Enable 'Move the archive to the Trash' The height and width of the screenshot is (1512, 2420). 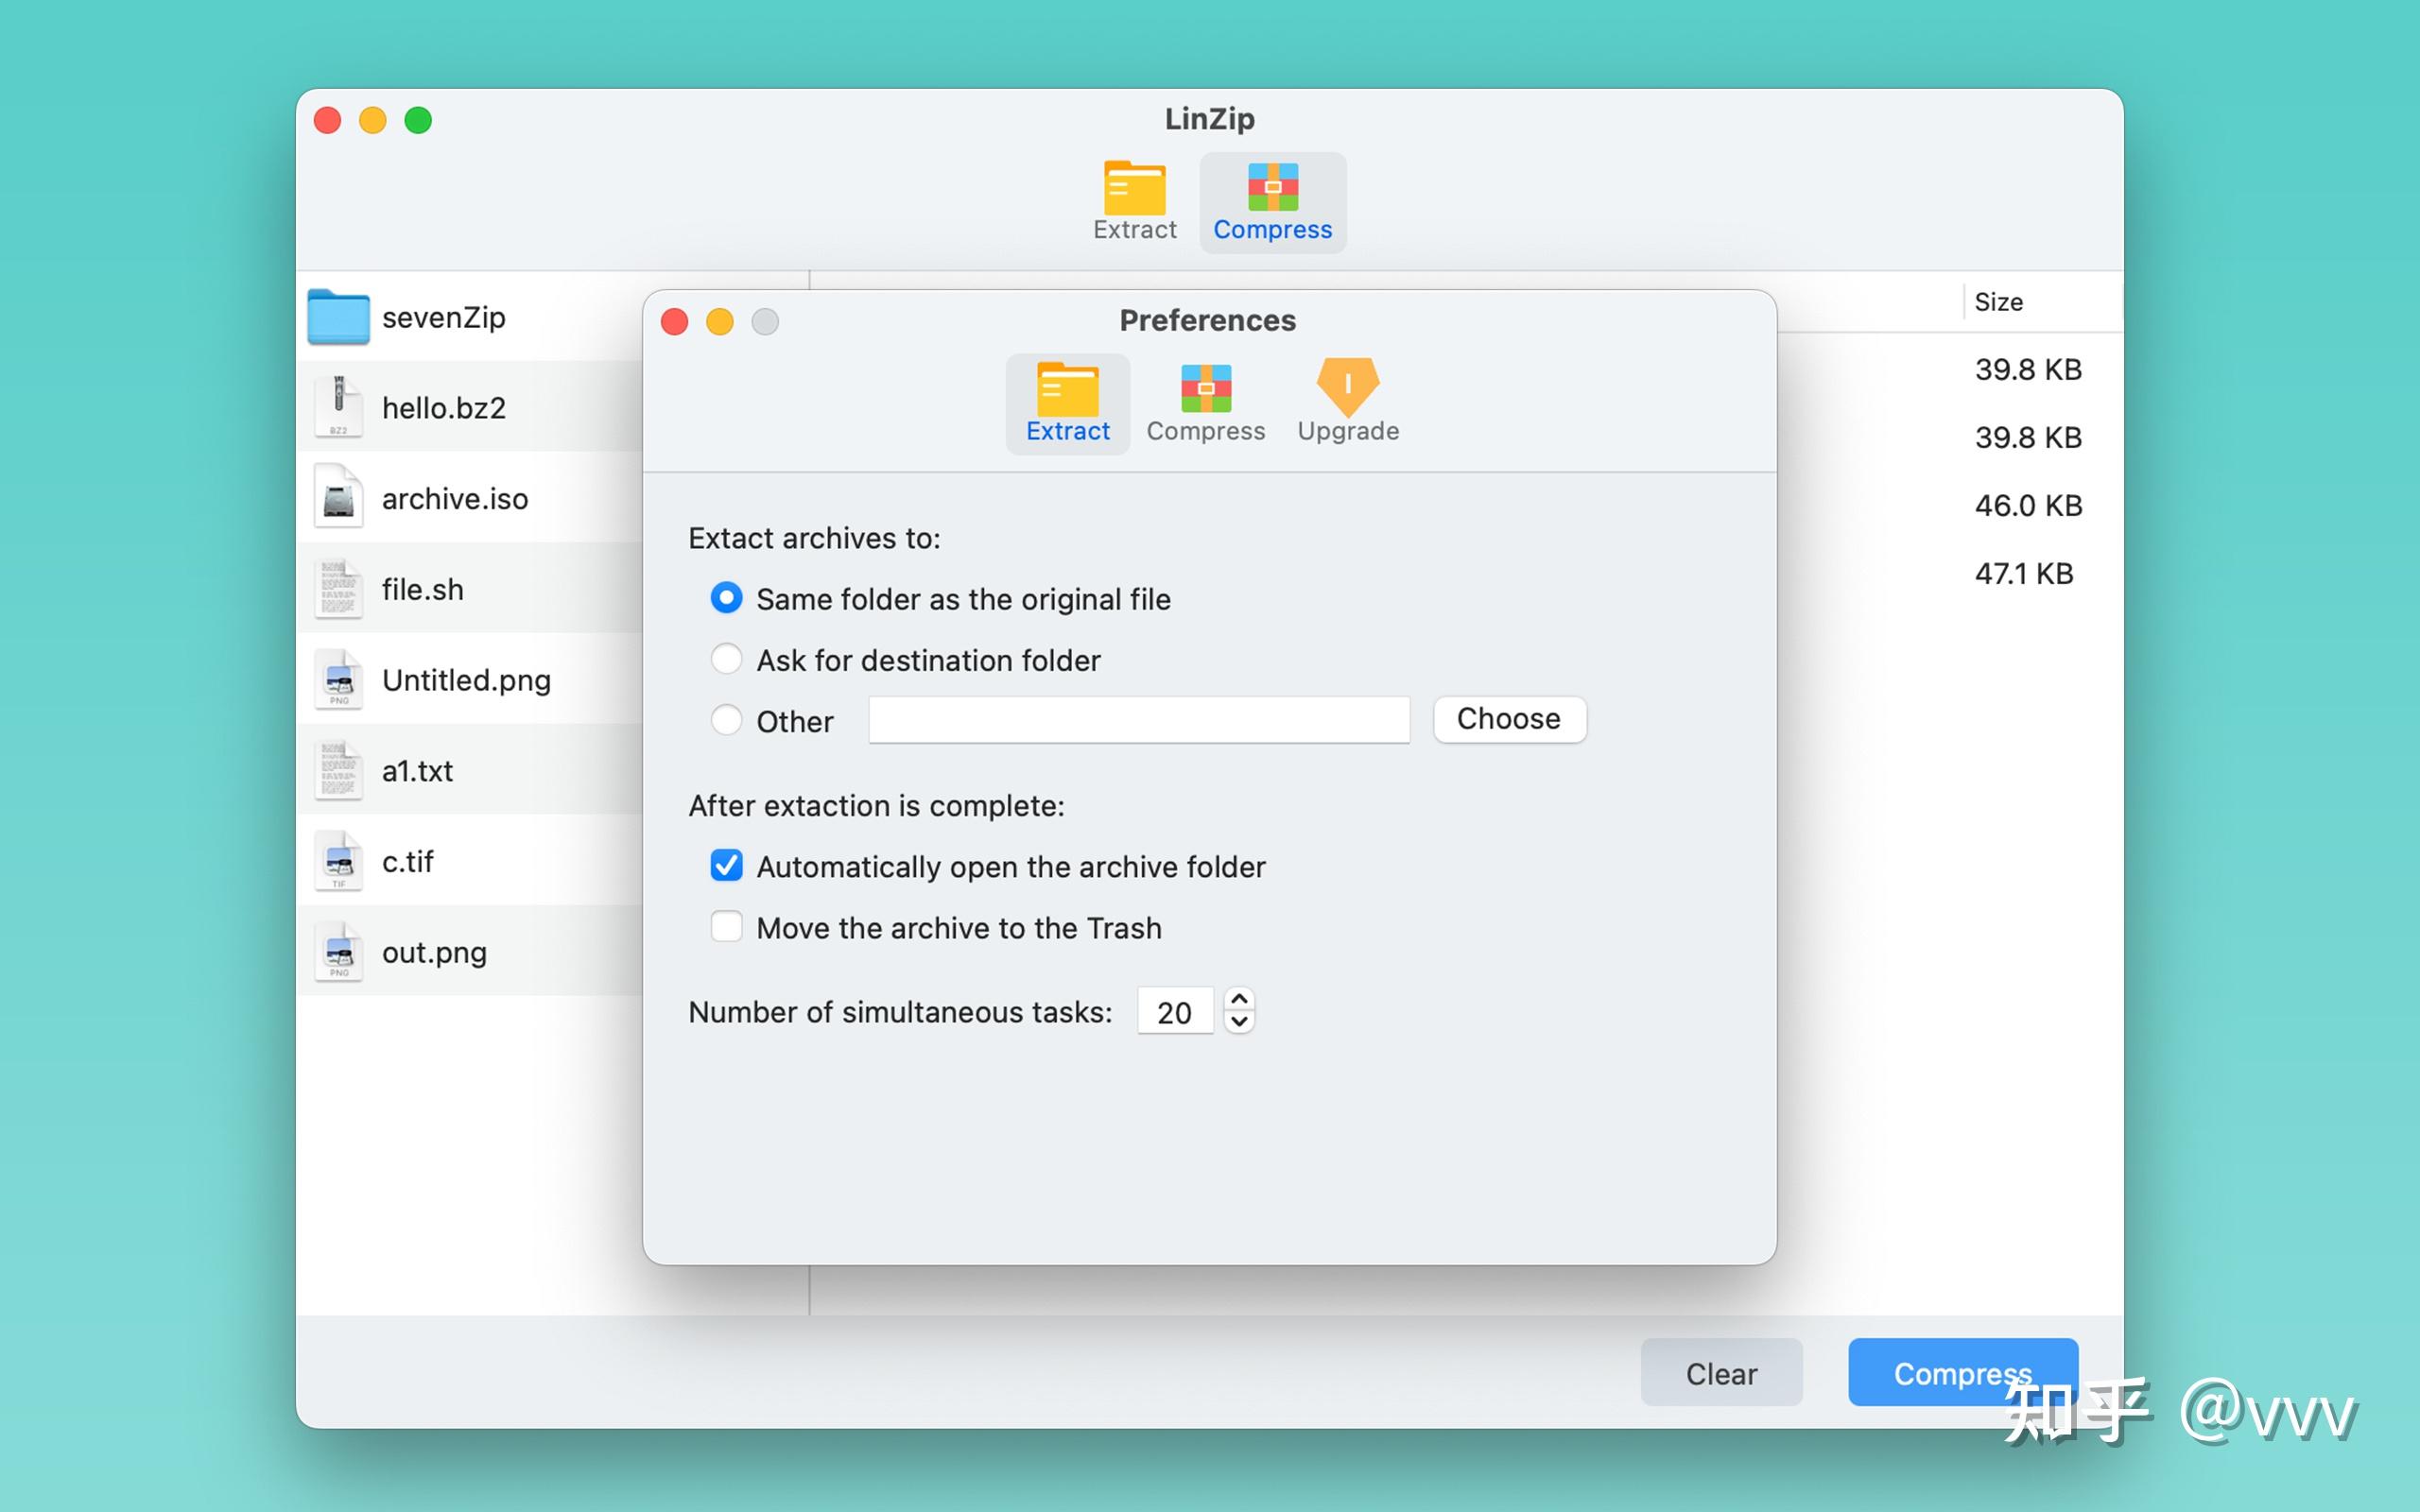click(726, 927)
